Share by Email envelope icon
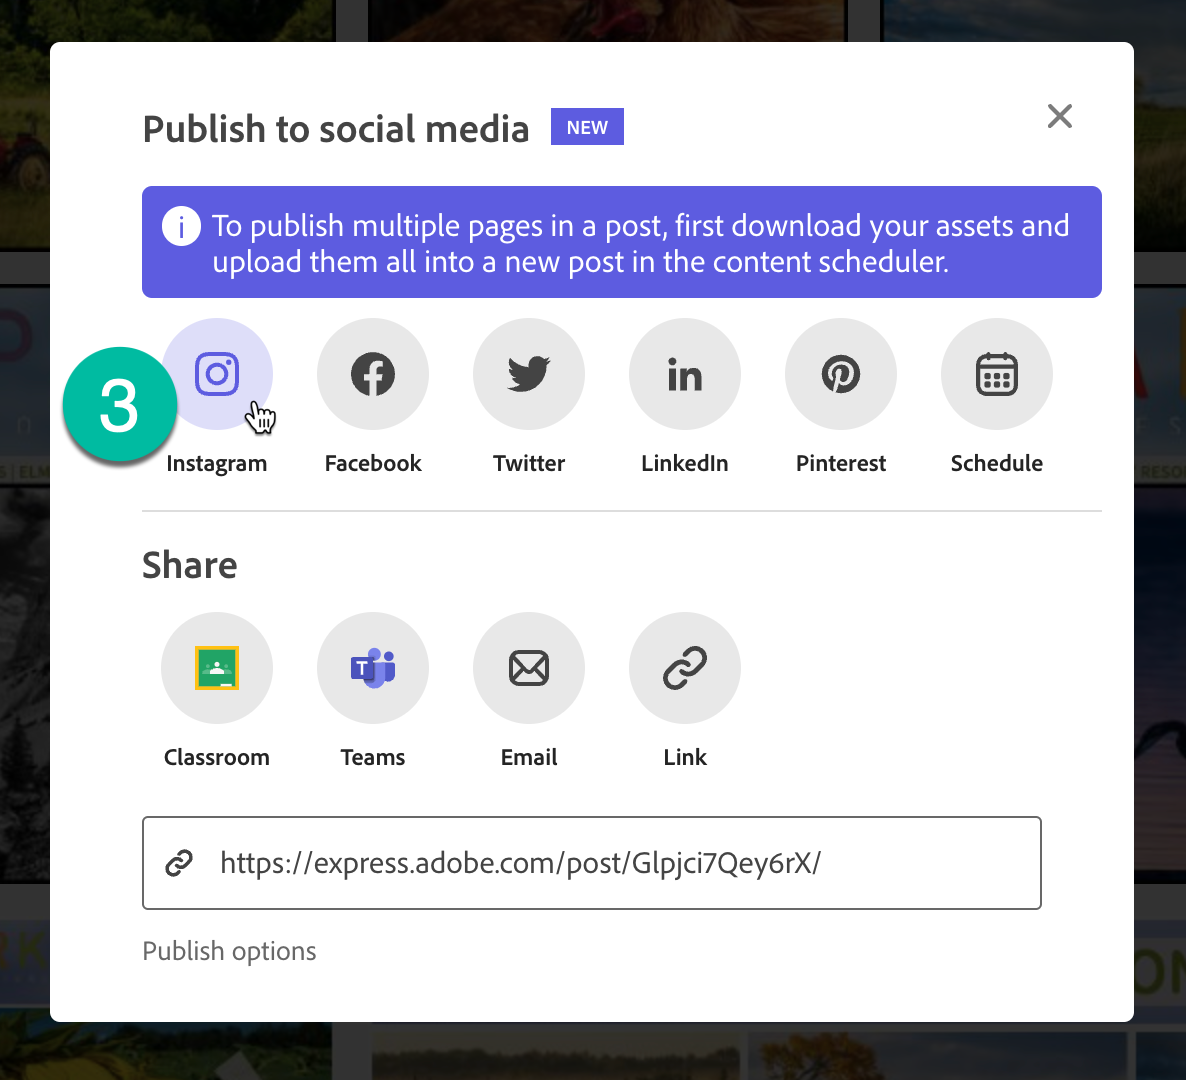The width and height of the screenshot is (1186, 1080). tap(529, 668)
